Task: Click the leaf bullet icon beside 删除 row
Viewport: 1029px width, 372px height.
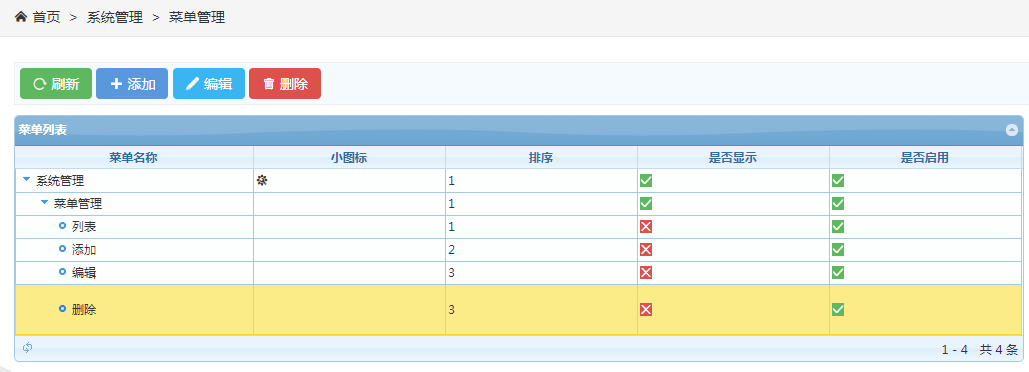Action: click(x=62, y=308)
